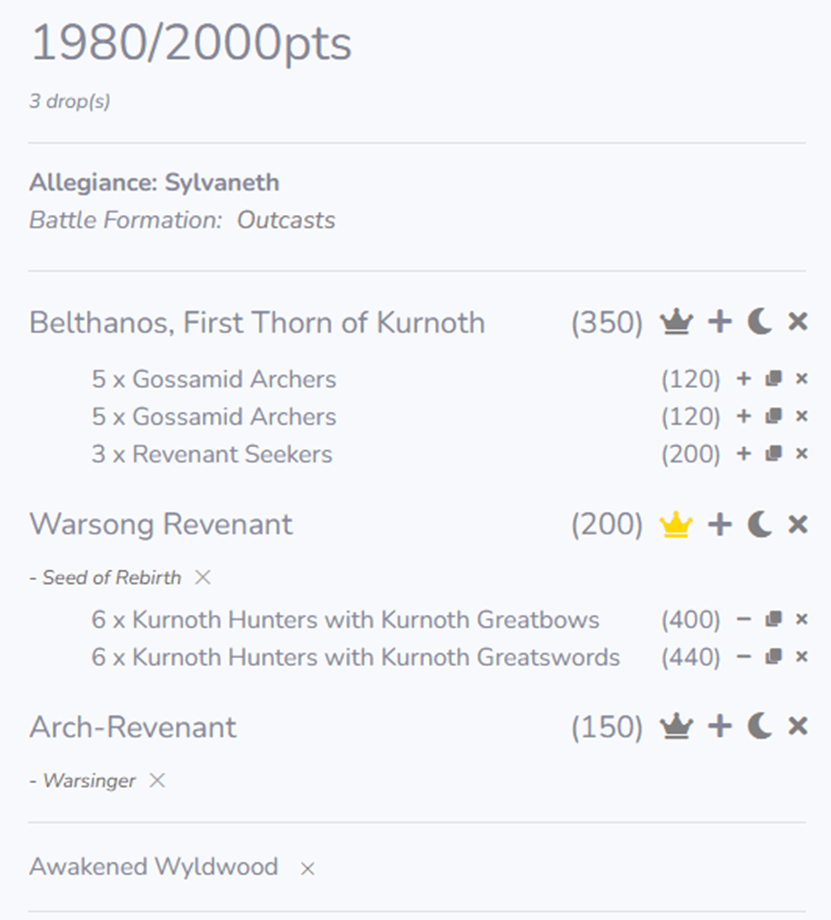
Task: Select the Warsong Revenant hero entry
Action: point(161,524)
